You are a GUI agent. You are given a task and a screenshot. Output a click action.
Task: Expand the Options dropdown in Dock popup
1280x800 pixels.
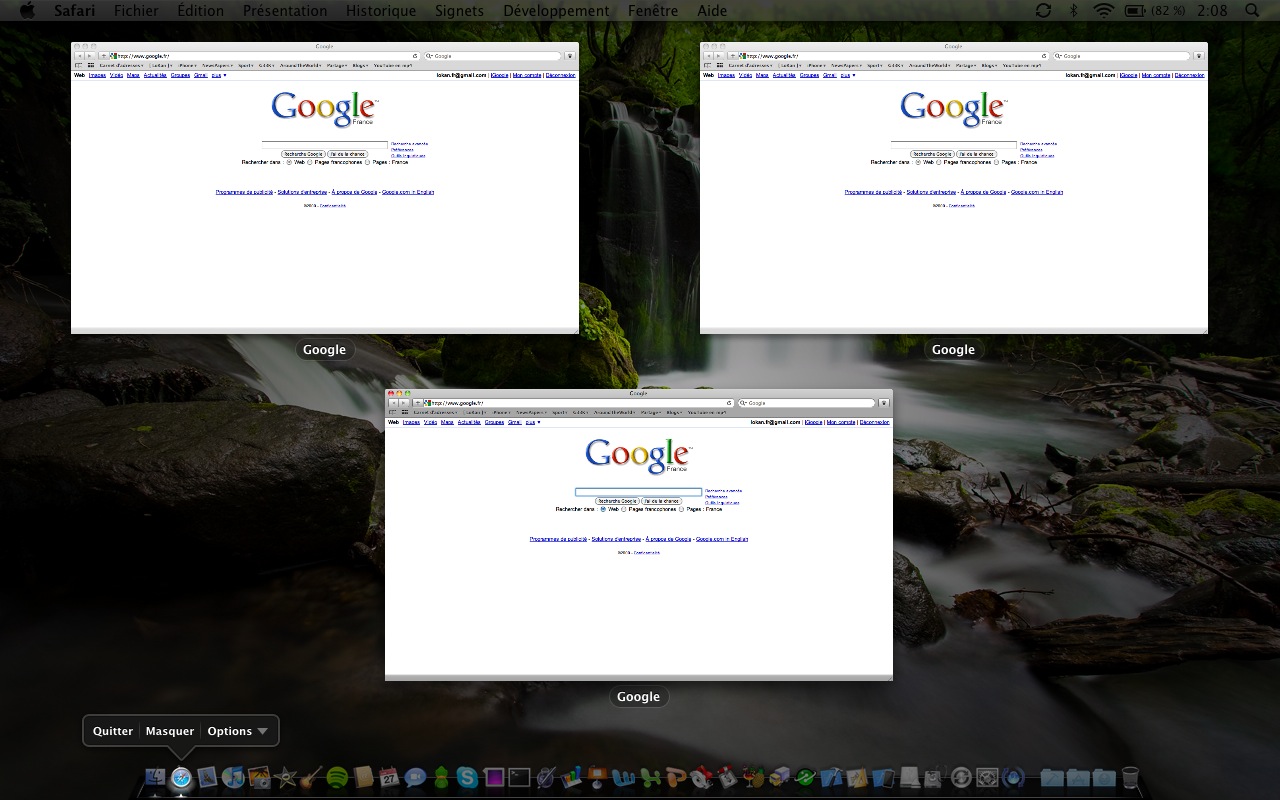tap(238, 731)
